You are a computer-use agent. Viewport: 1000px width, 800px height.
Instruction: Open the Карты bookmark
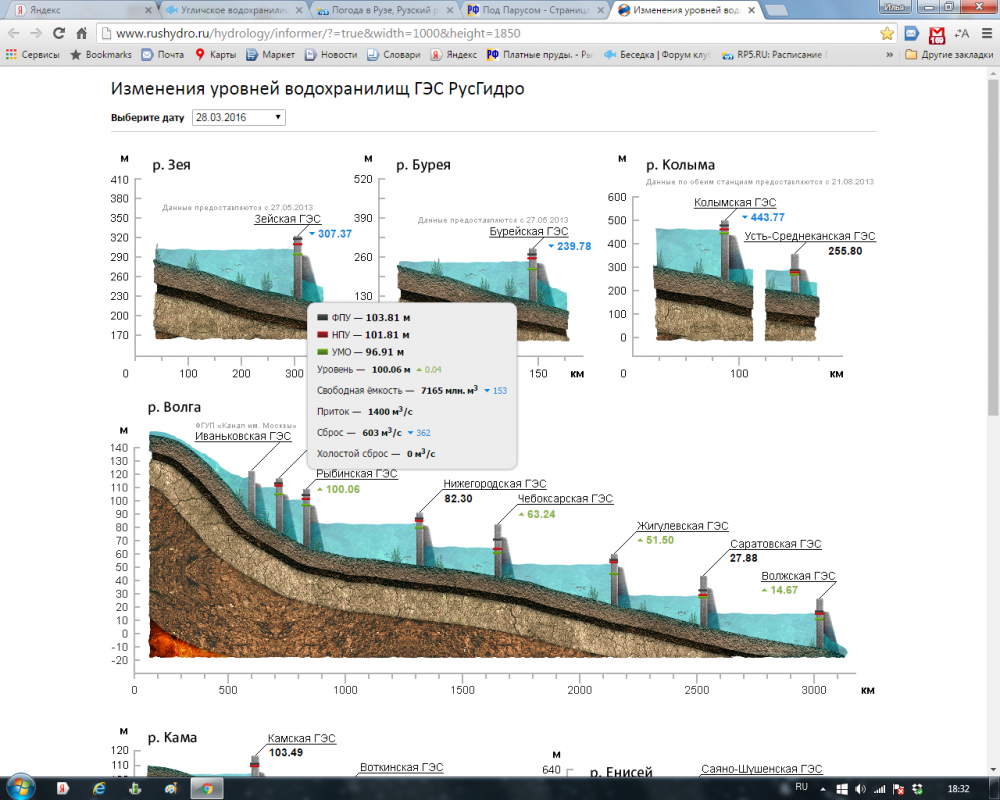pyautogui.click(x=215, y=54)
